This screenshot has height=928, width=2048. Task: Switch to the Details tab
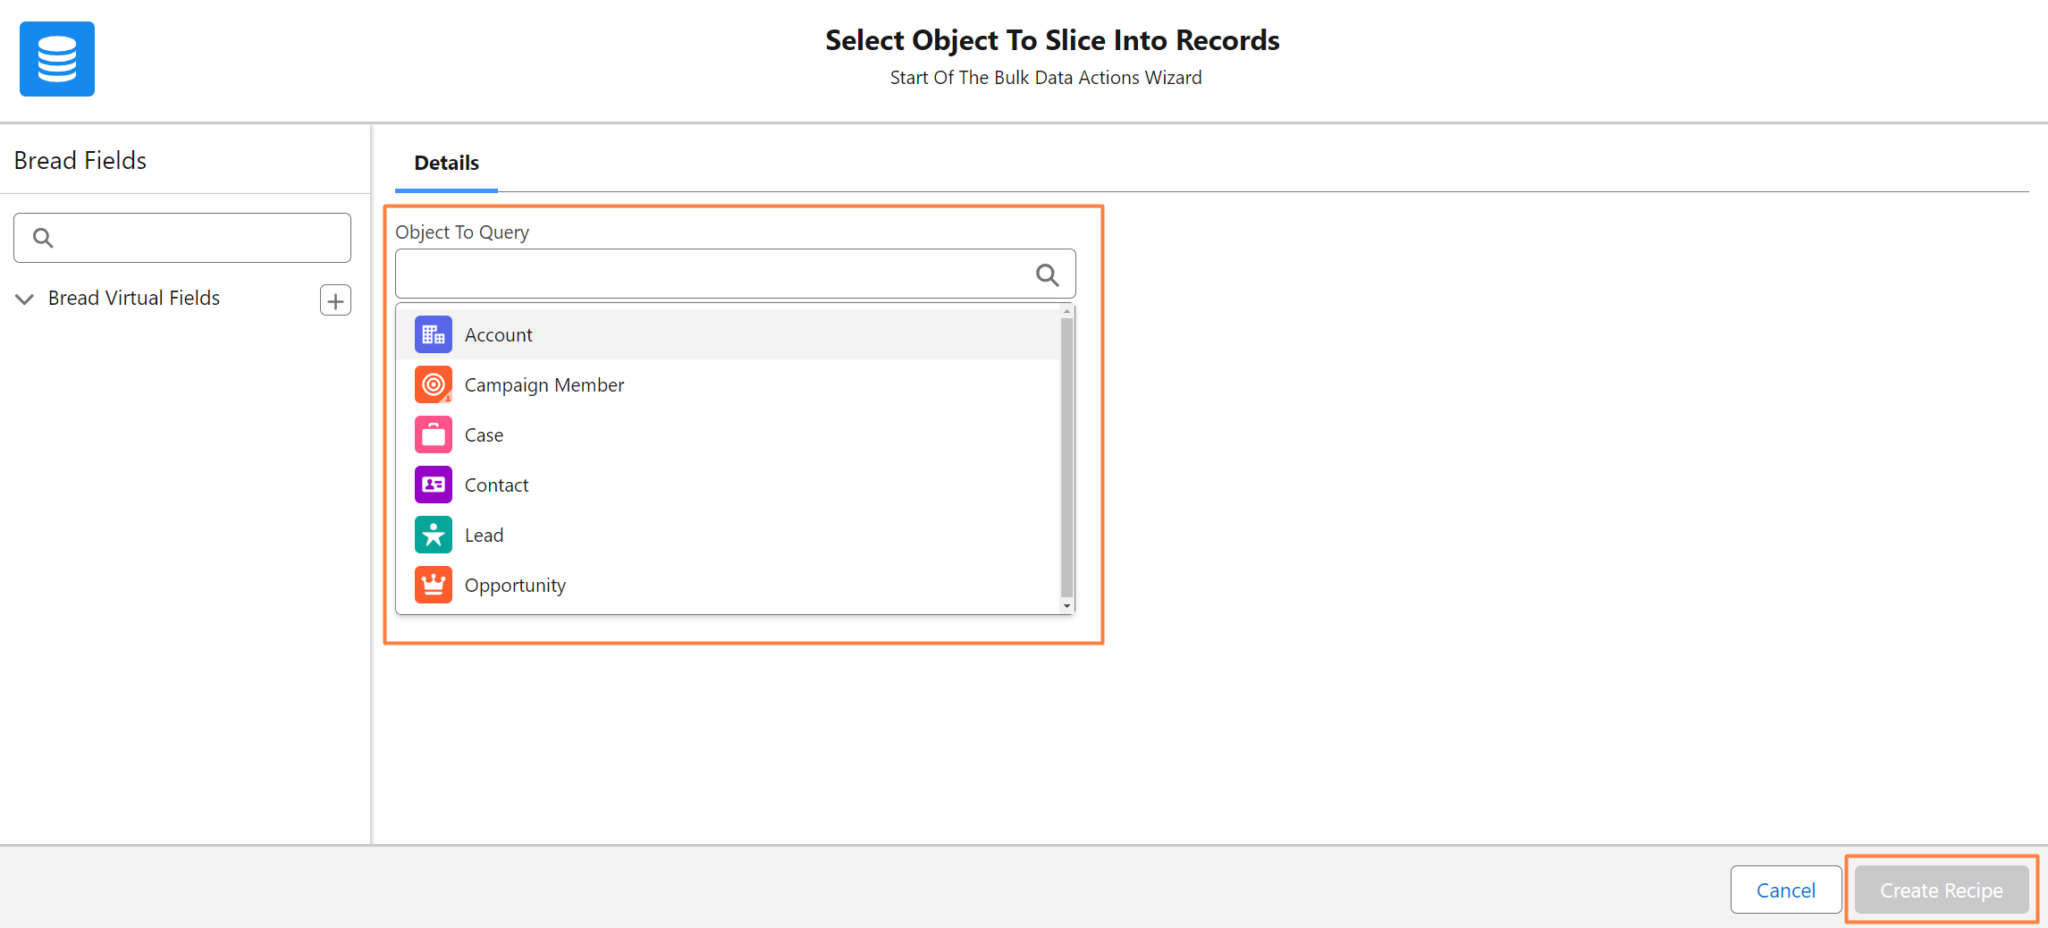click(x=445, y=163)
